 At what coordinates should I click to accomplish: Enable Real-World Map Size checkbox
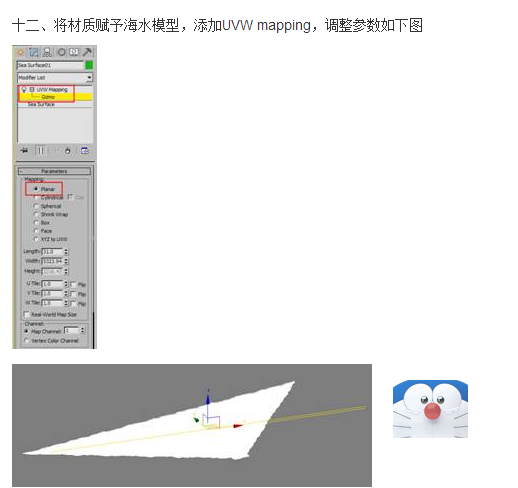click(x=26, y=314)
